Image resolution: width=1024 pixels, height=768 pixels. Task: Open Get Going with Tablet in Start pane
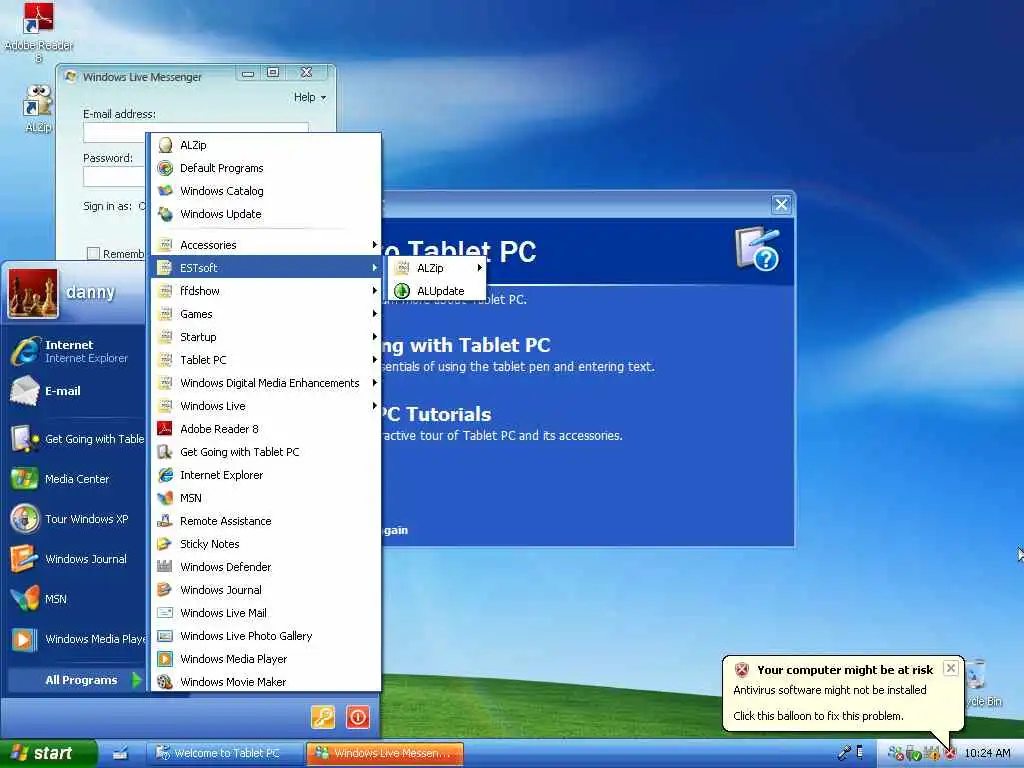click(x=75, y=439)
